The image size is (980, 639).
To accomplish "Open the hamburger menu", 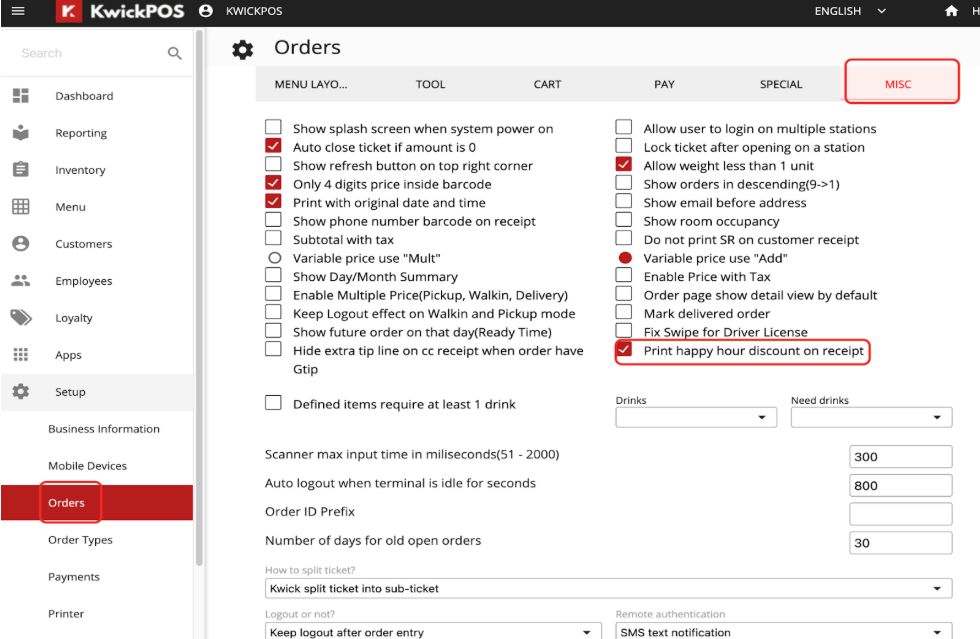I will [x=18, y=11].
